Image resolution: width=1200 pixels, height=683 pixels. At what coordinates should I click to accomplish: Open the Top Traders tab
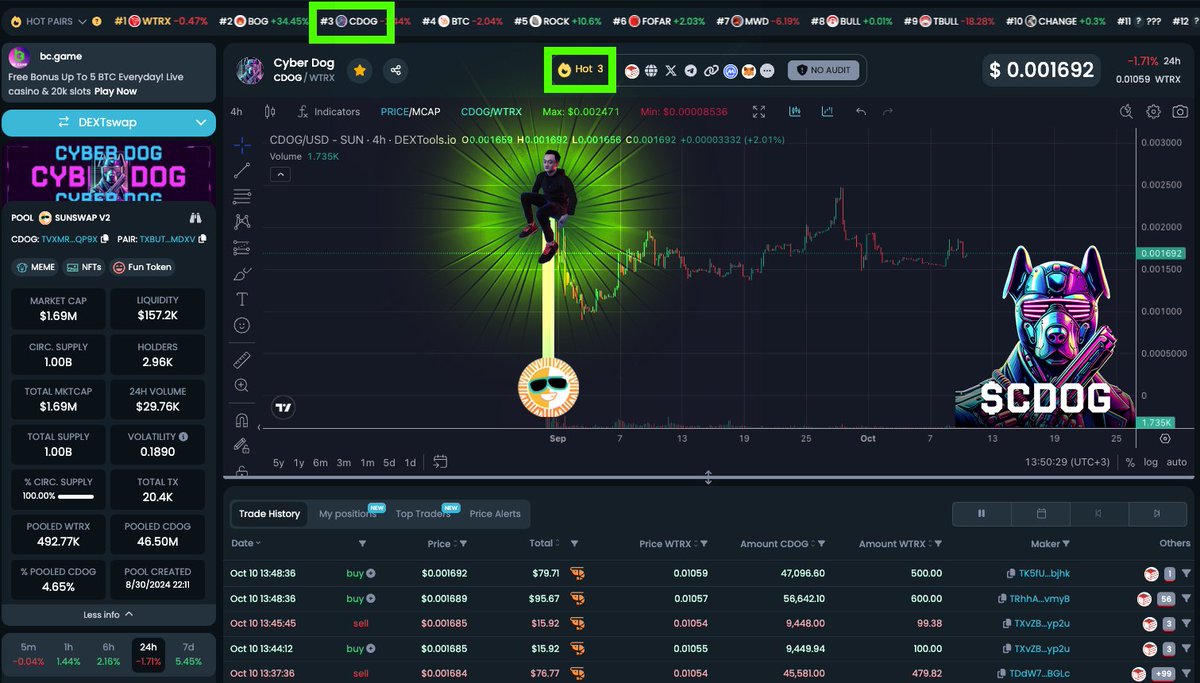[423, 514]
